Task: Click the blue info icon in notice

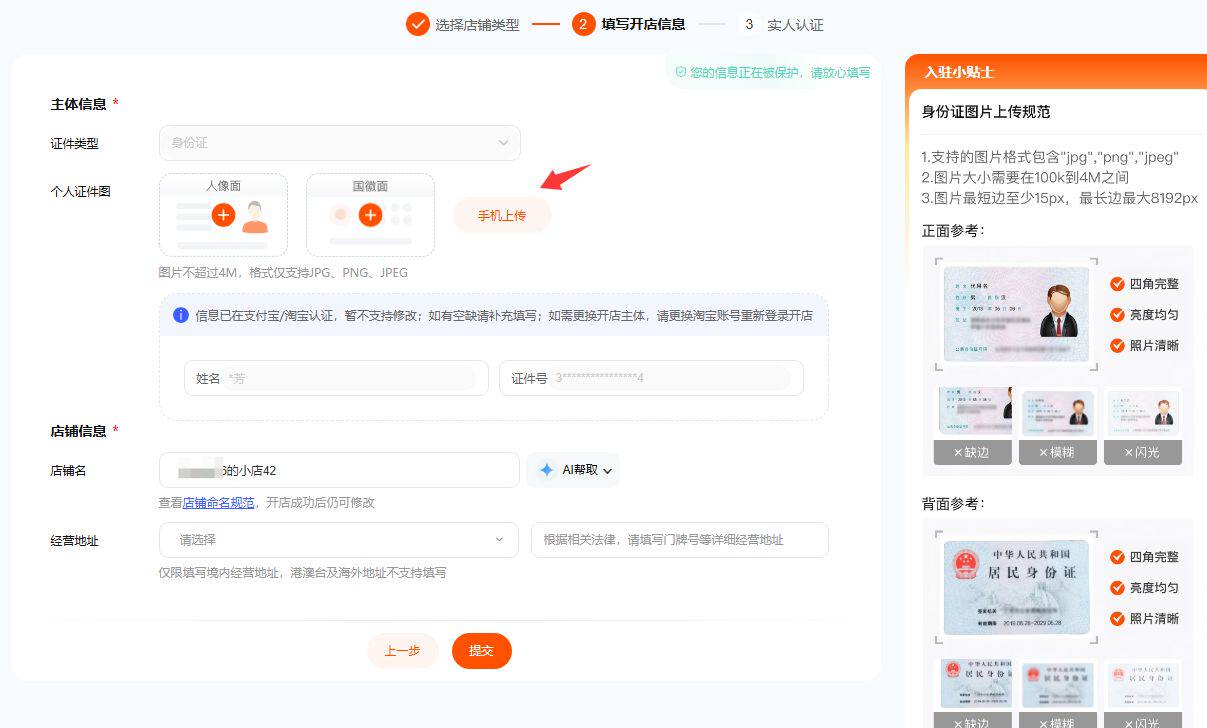Action: (181, 315)
